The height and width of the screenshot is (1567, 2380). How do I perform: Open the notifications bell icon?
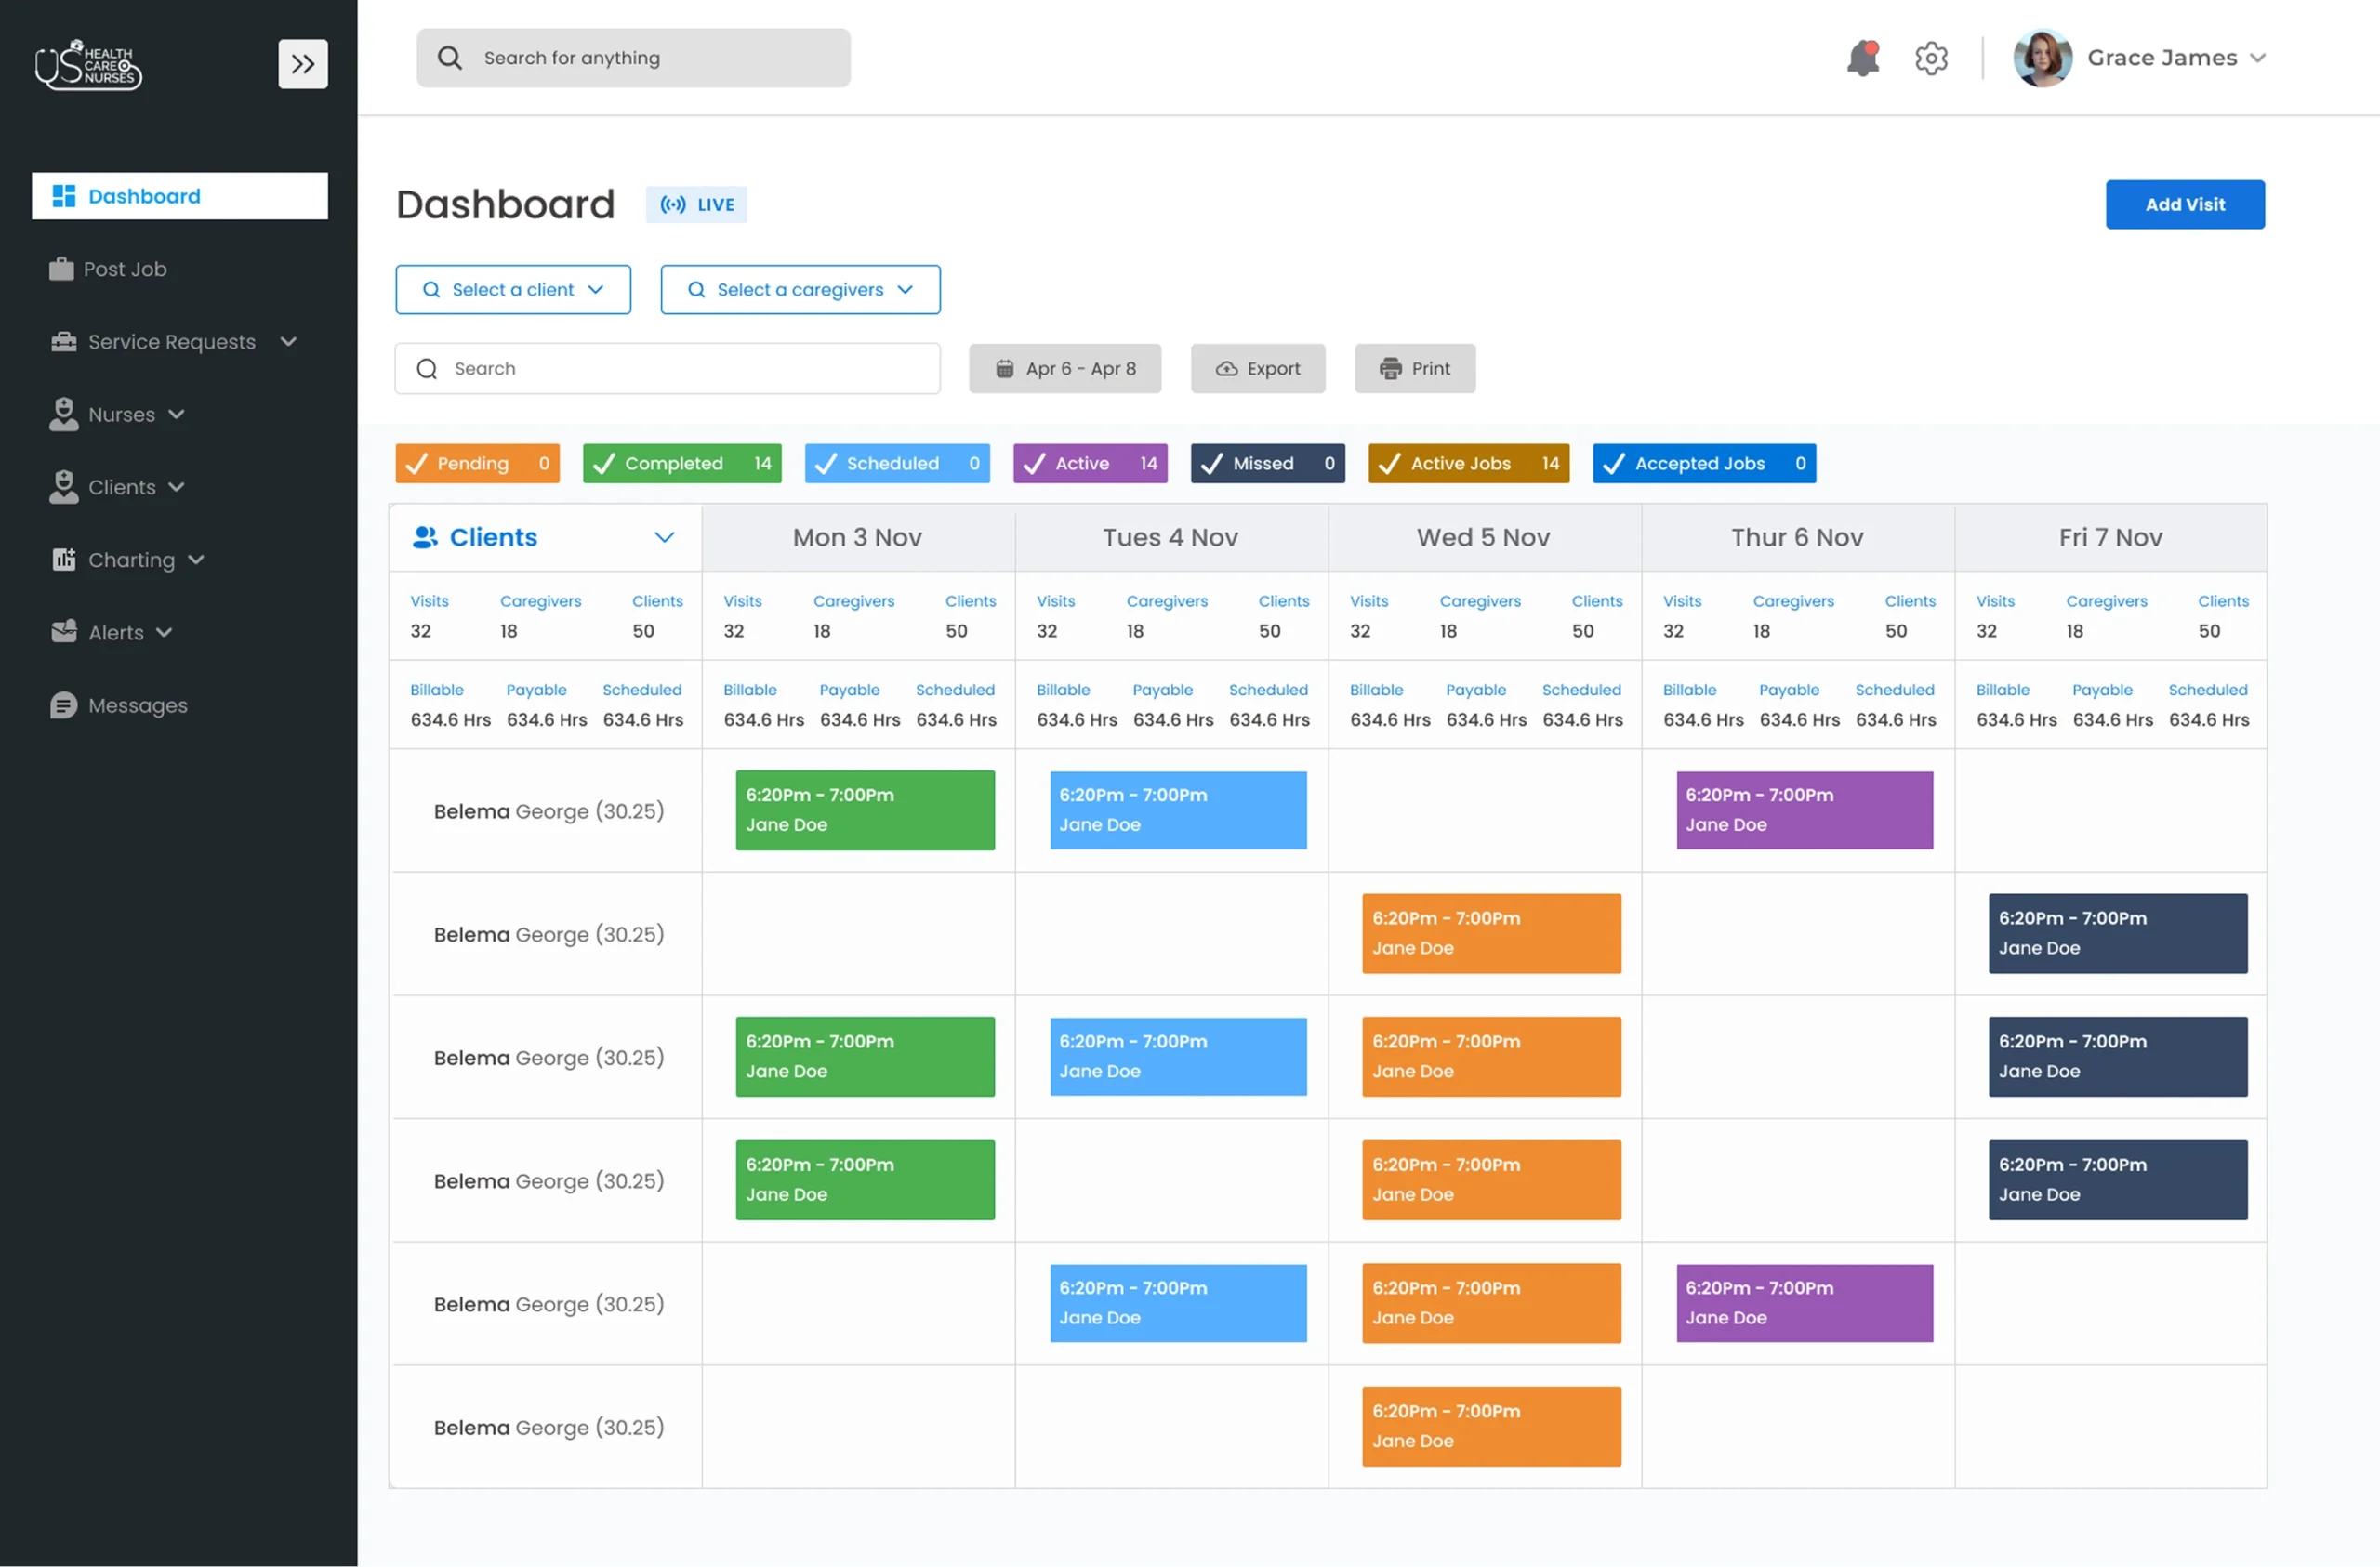(x=1862, y=58)
